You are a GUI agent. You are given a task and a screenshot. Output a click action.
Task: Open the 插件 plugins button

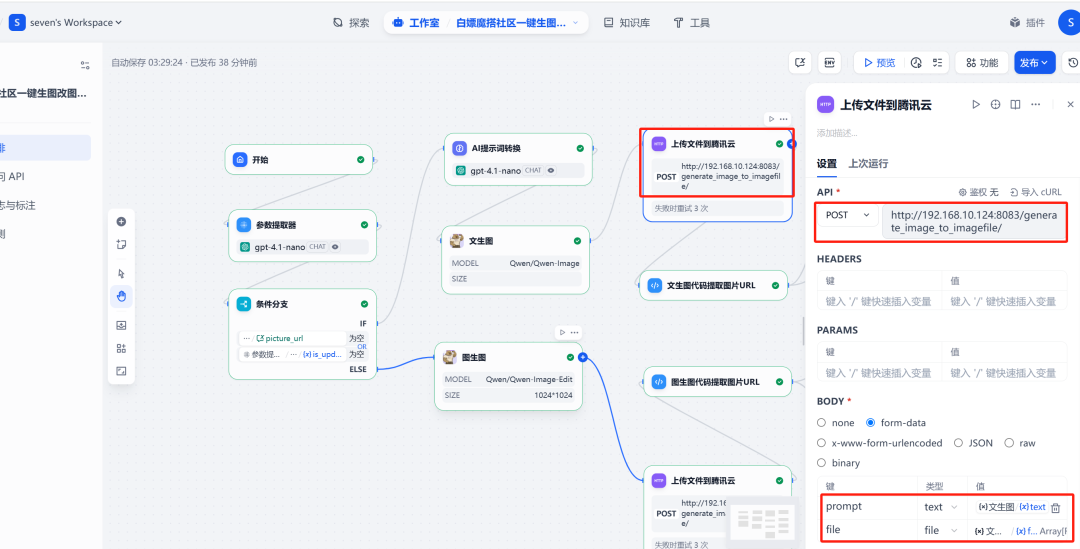1027,23
